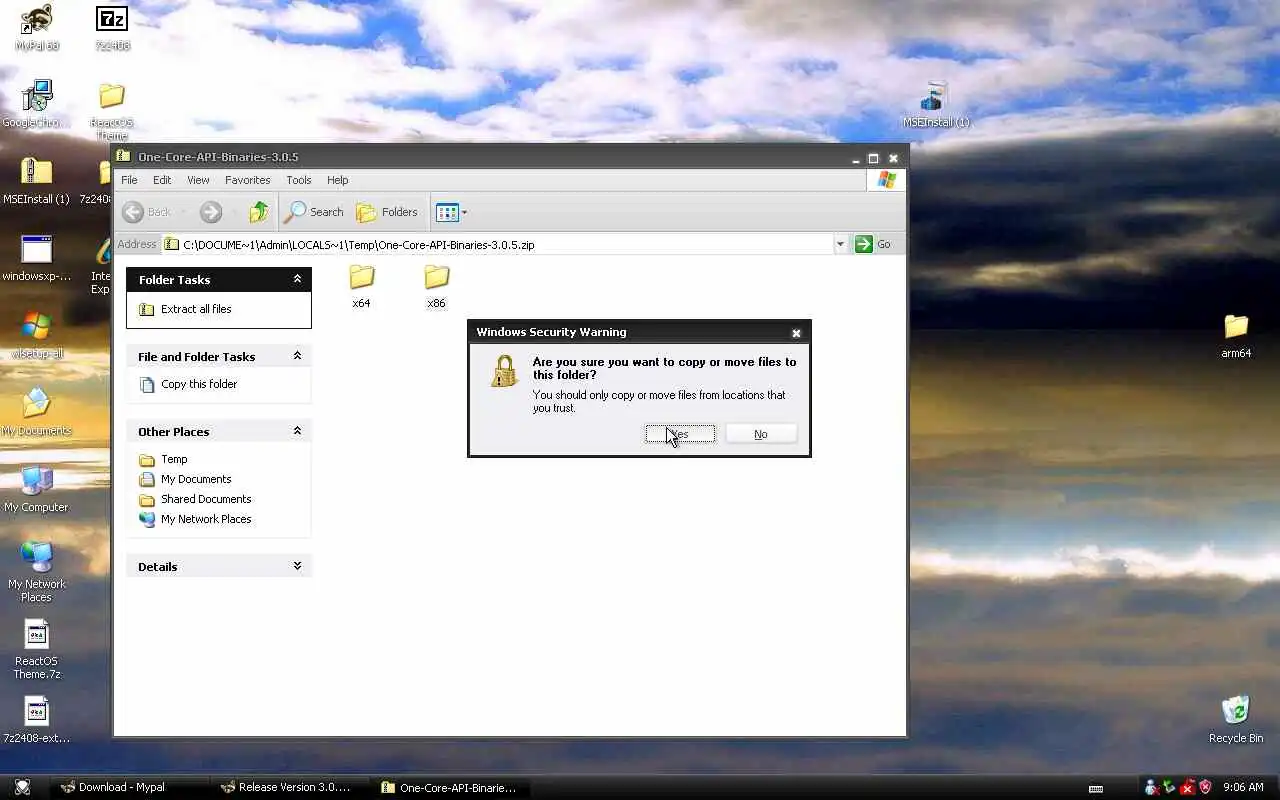This screenshot has width=1280, height=800.
Task: Select the ReactOS Theme folder icon
Action: click(112, 110)
